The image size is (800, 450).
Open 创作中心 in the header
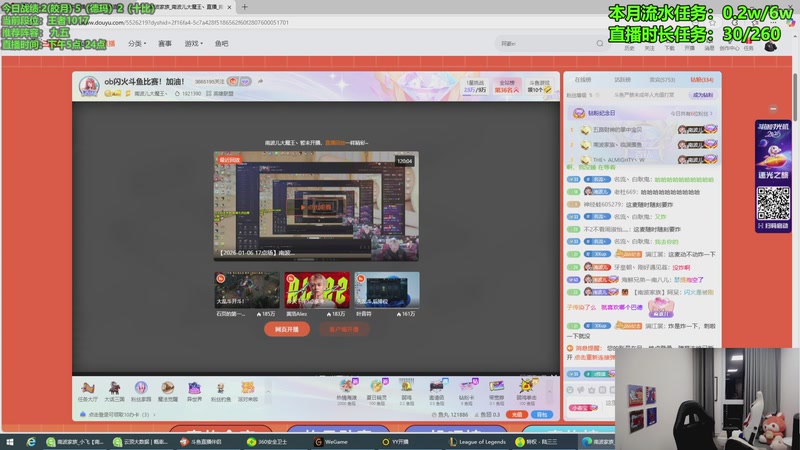click(x=729, y=48)
